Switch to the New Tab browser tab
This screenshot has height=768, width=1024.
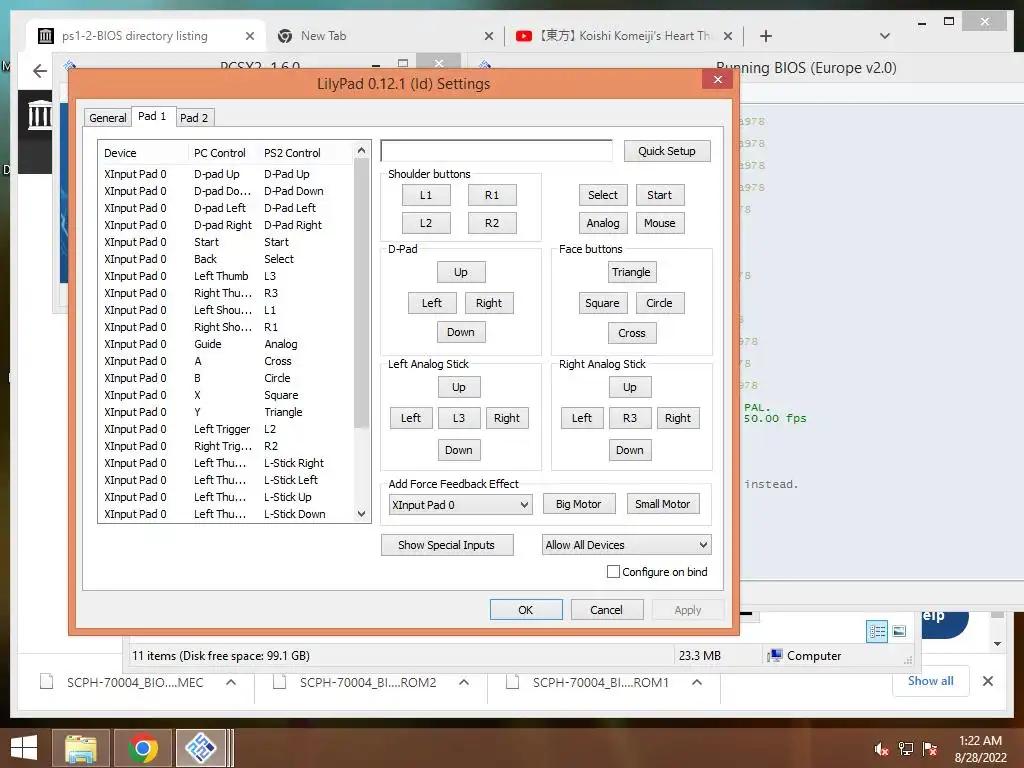point(385,36)
